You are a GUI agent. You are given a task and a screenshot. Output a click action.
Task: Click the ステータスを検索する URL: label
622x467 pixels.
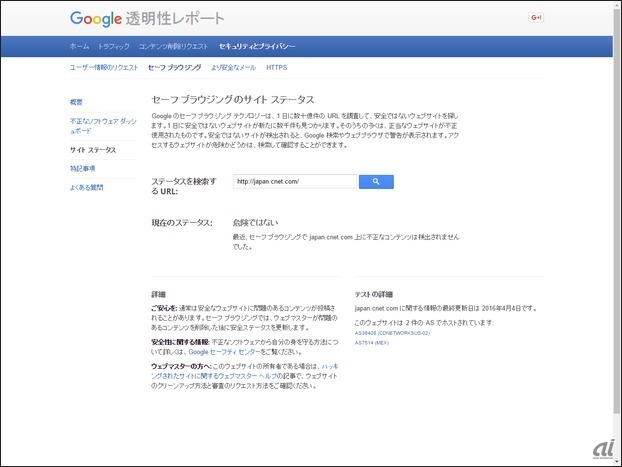pos(184,186)
